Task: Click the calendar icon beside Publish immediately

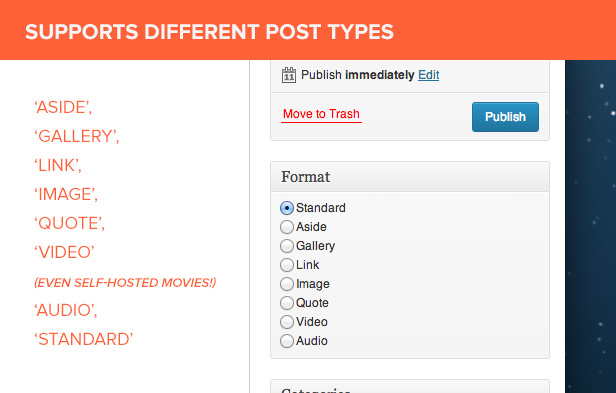Action: click(x=289, y=75)
